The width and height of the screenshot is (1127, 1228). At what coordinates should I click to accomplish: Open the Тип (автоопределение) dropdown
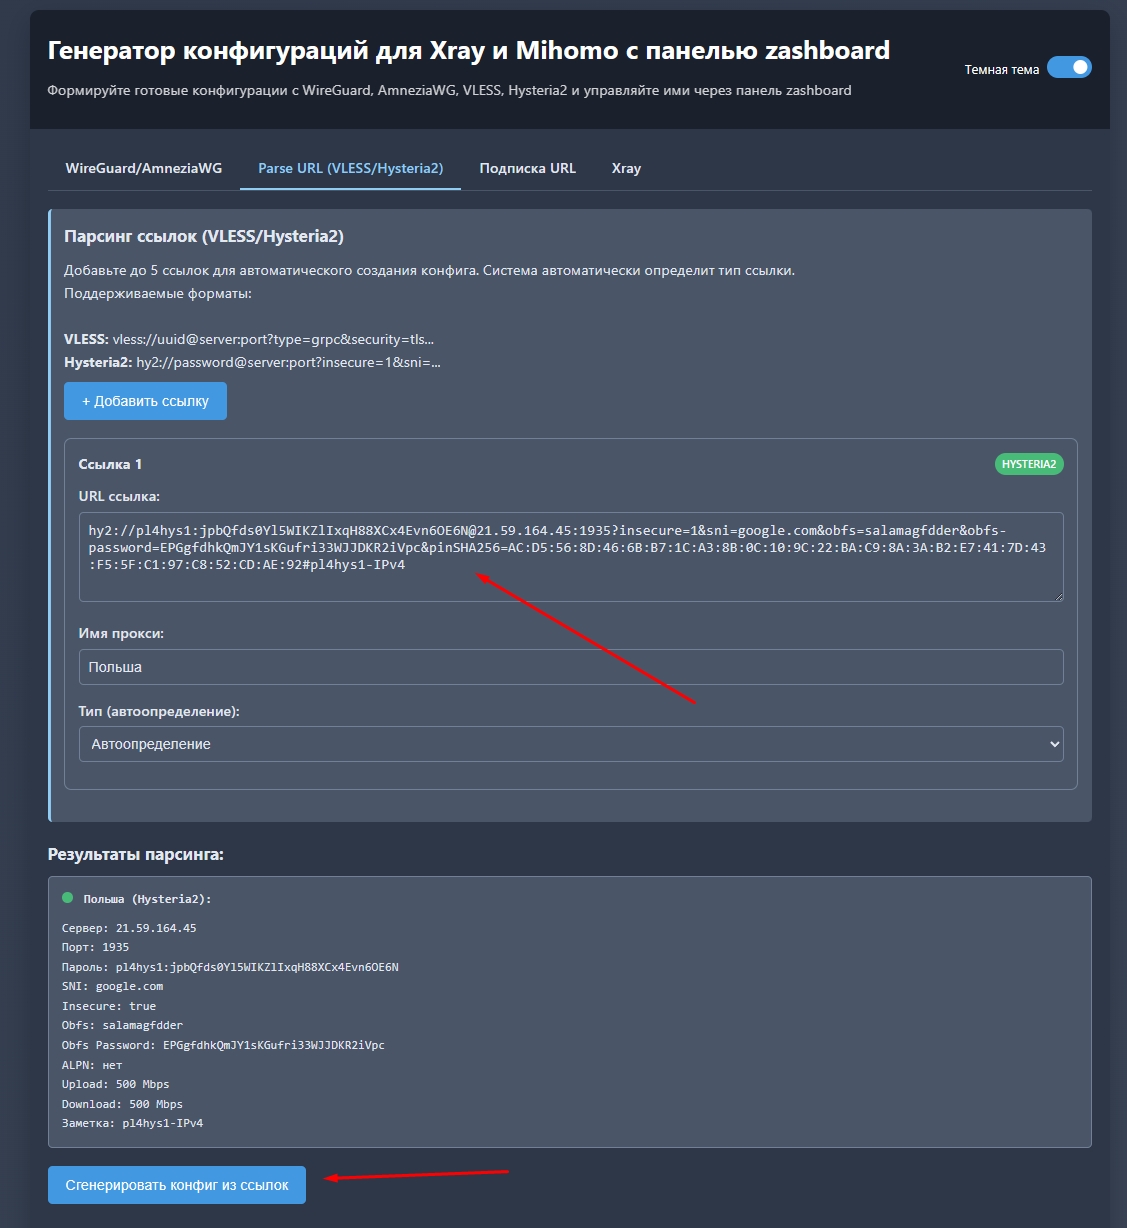coord(570,744)
